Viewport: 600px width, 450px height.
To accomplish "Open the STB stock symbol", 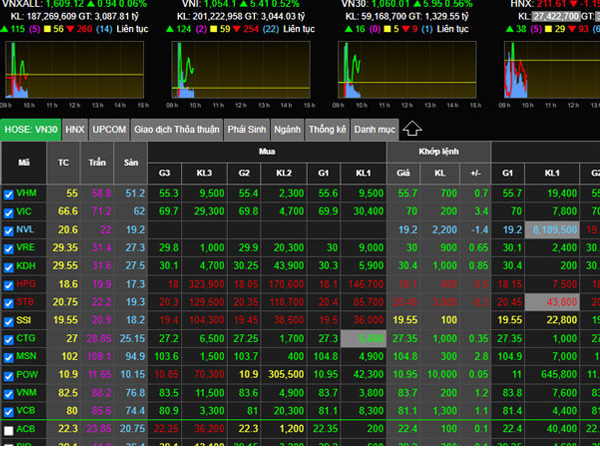I will 25,302.
